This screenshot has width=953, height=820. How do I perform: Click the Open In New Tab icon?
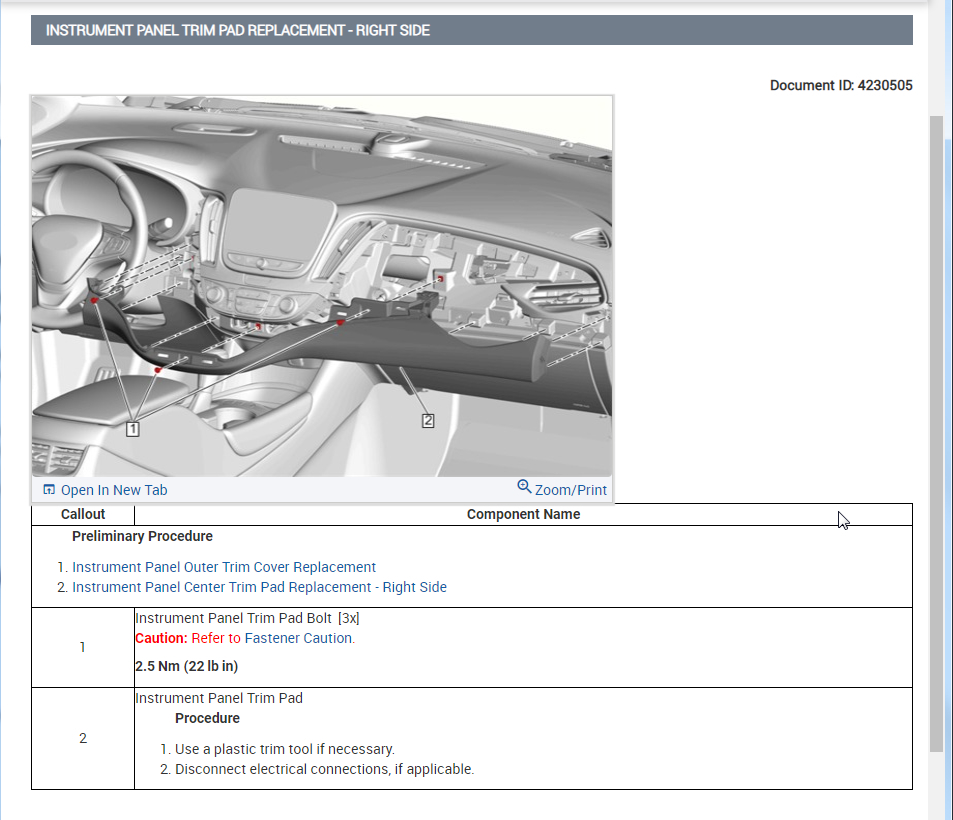tap(49, 490)
